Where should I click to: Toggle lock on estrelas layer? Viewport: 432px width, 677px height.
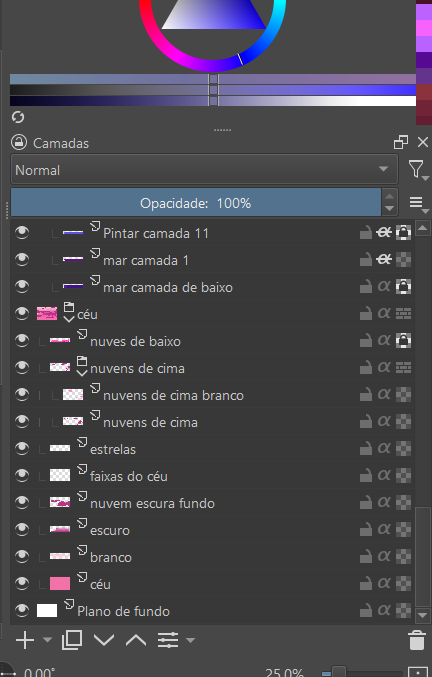(x=366, y=449)
